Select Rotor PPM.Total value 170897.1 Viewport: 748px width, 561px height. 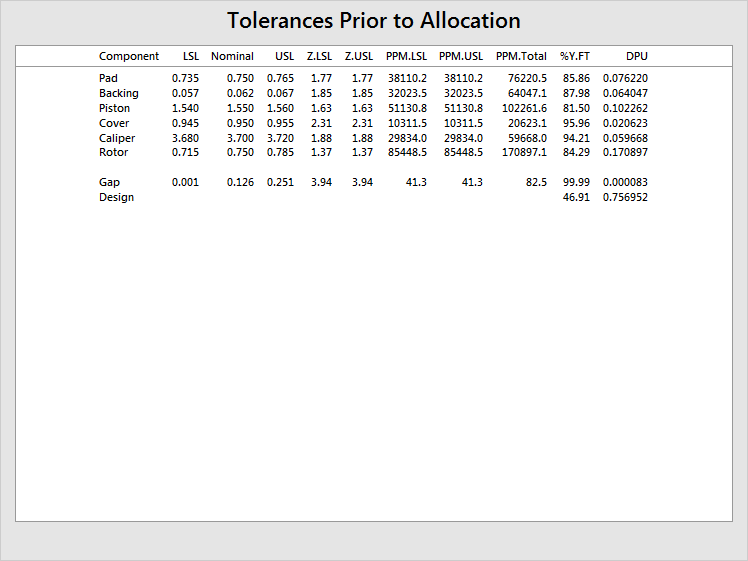tap(524, 153)
